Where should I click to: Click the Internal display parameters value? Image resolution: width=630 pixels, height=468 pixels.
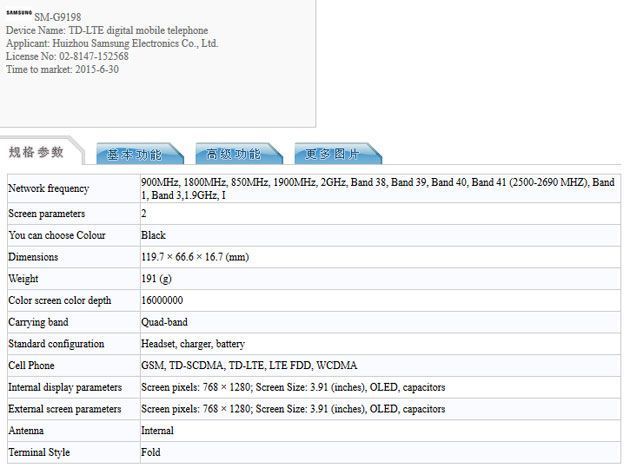click(293, 387)
